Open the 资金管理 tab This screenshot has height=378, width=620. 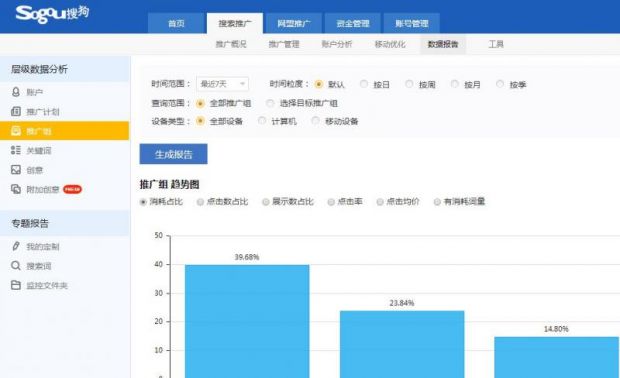[353, 23]
